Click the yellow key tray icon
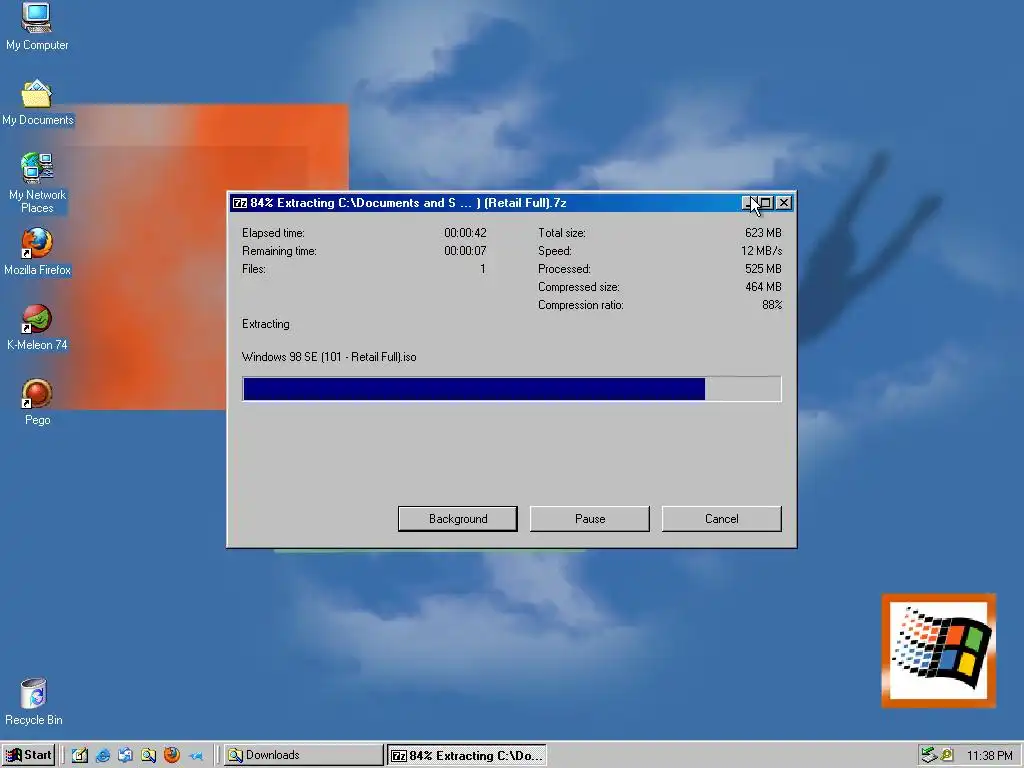This screenshot has height=768, width=1024. pos(946,755)
